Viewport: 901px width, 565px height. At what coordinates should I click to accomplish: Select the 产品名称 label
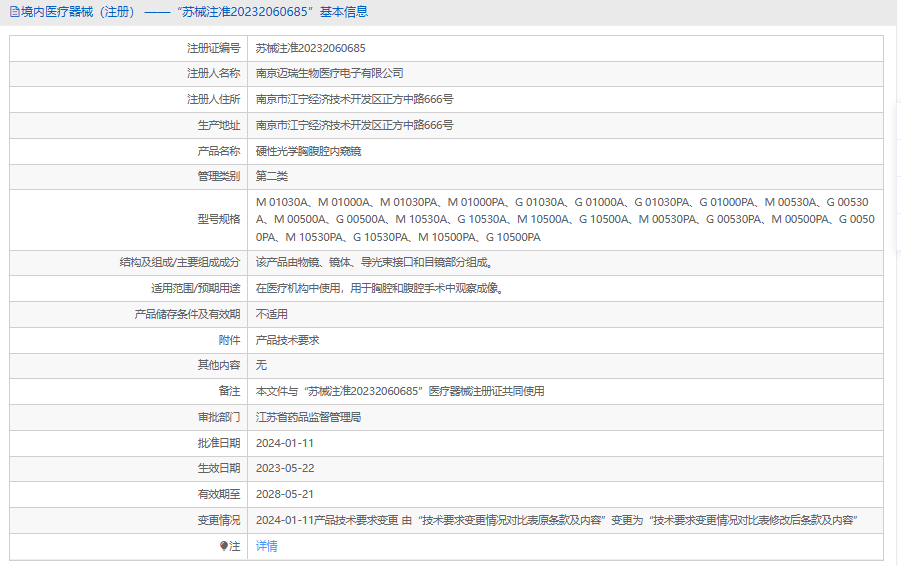[x=219, y=151]
